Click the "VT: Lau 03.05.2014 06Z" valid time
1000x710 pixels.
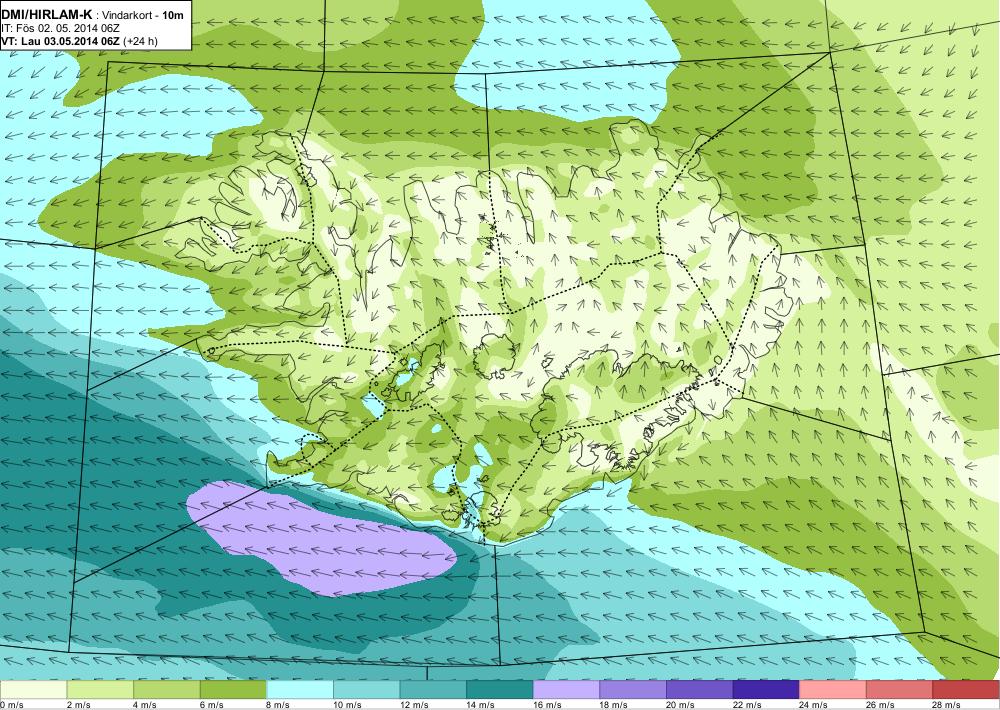click(x=60, y=41)
